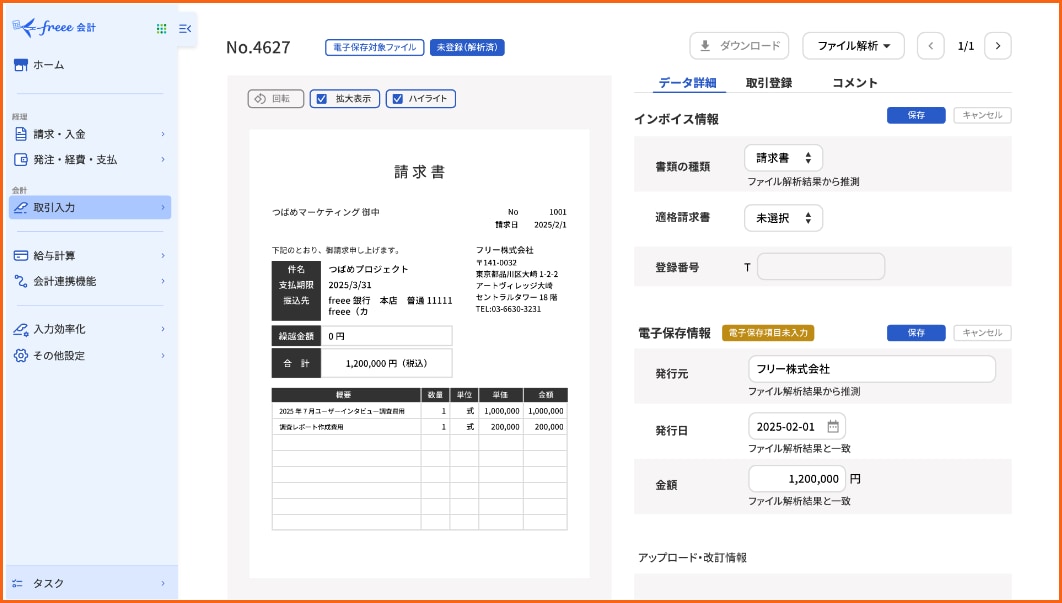Expand the ファイル解析 dropdown button
The image size is (1062, 603).
(x=853, y=46)
